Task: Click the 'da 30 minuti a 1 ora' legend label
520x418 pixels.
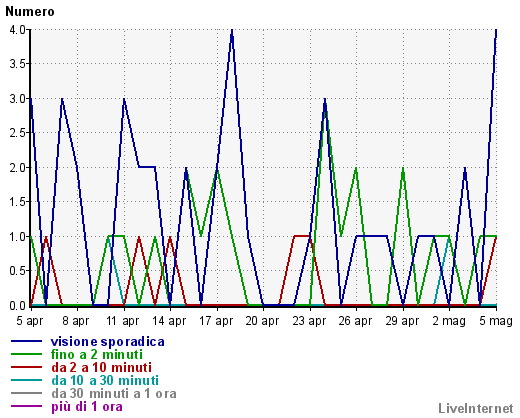Action: 114,394
